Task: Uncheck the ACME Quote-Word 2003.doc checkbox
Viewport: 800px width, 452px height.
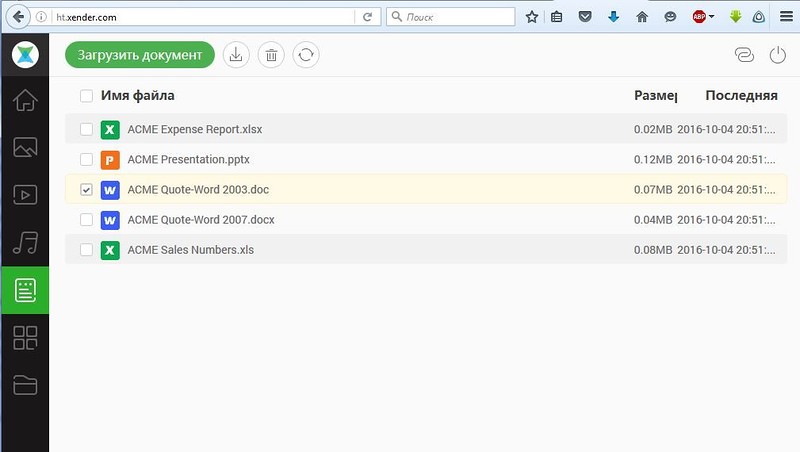Action: [x=86, y=189]
